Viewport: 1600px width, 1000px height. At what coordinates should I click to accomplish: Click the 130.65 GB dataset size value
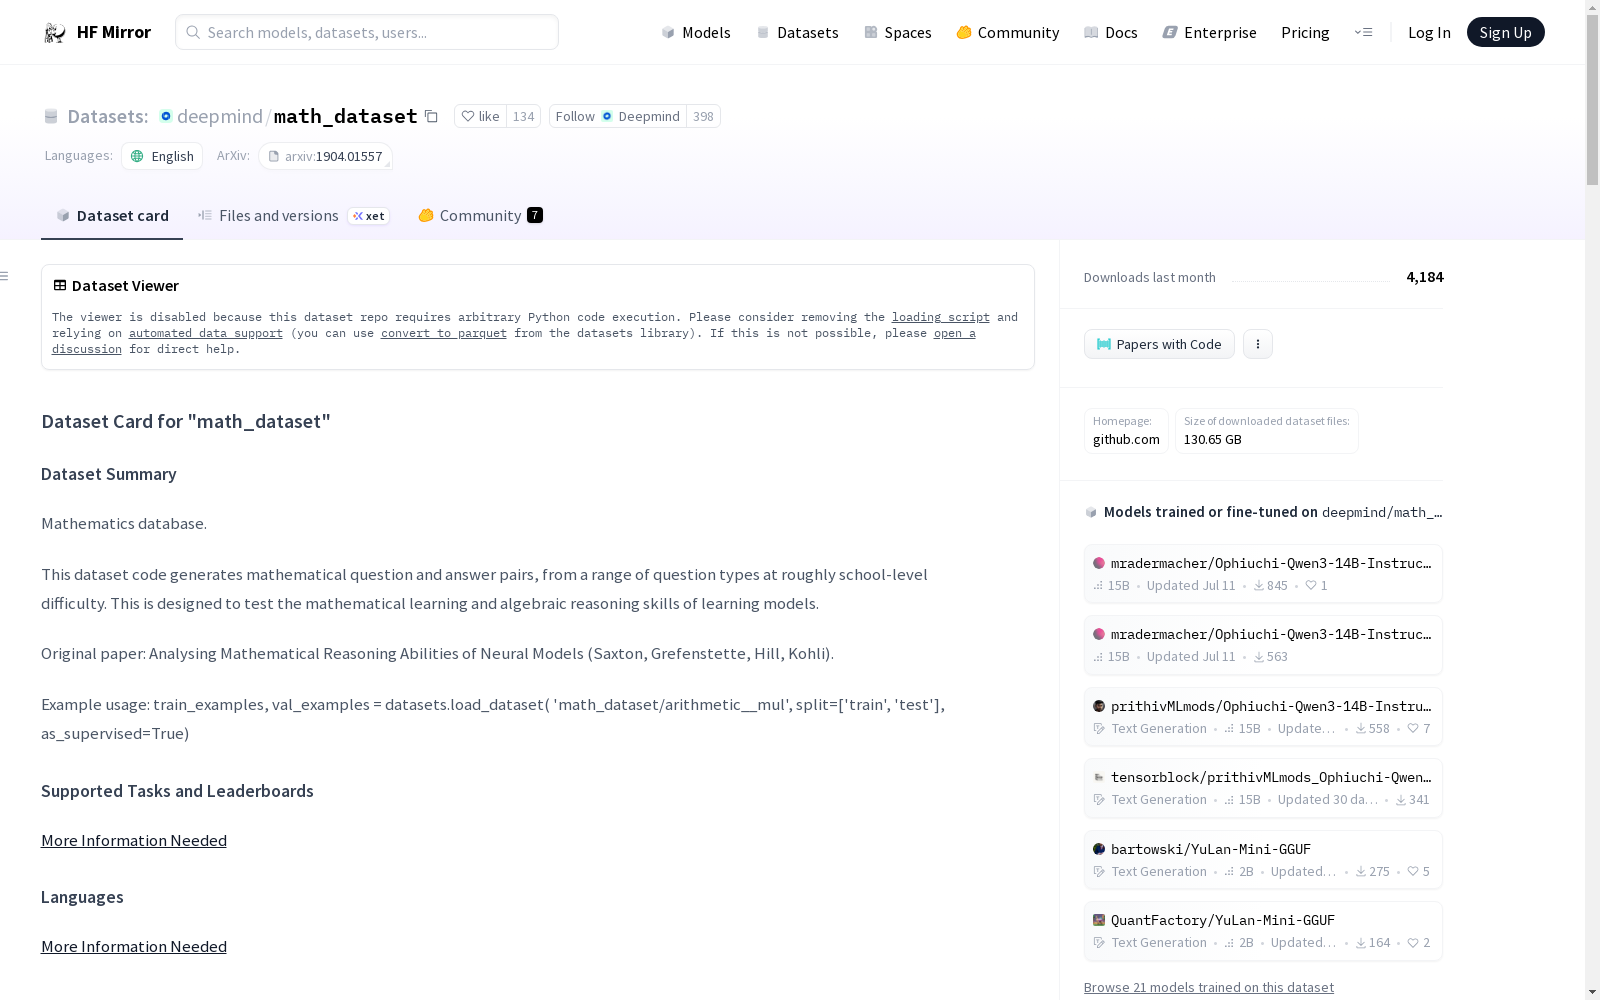1213,439
